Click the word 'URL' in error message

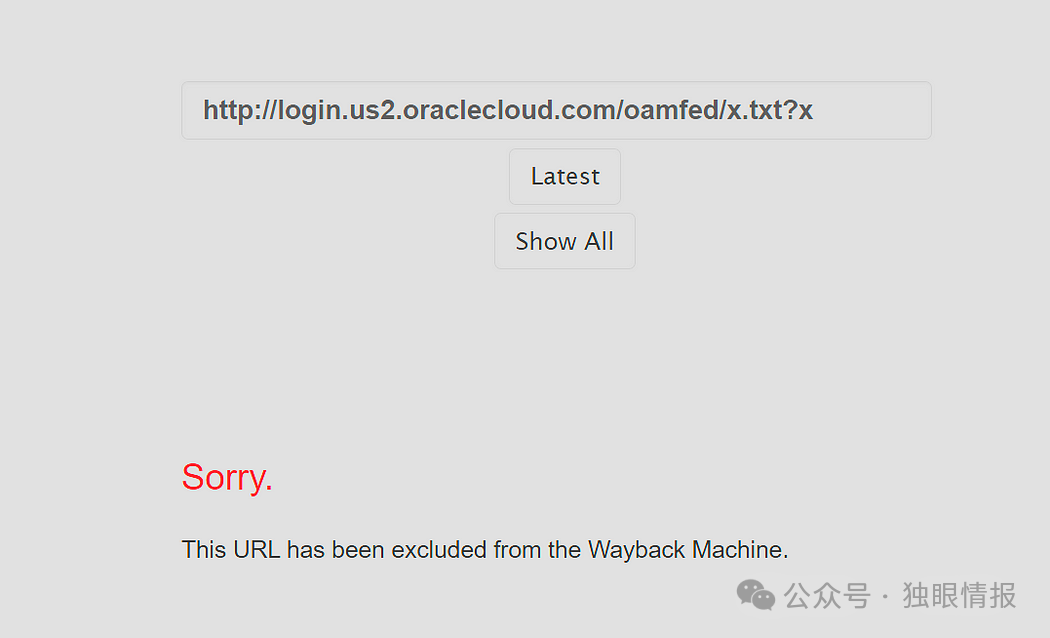257,550
